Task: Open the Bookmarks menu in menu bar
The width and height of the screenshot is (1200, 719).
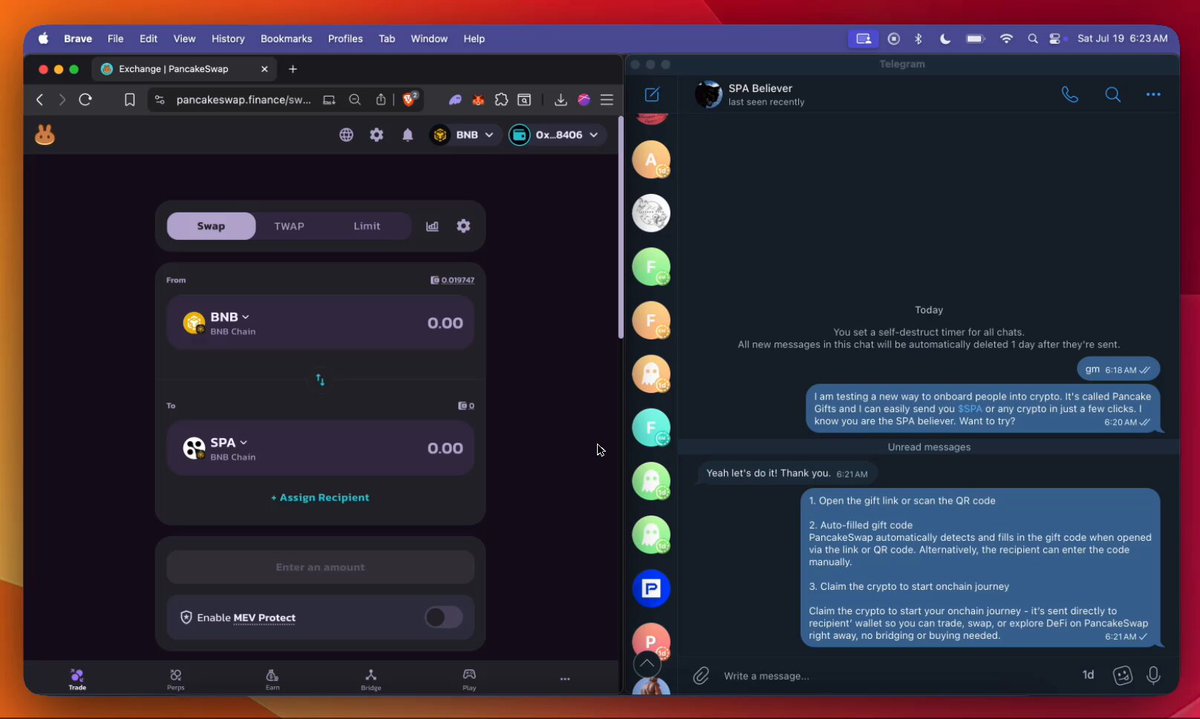Action: pos(286,39)
